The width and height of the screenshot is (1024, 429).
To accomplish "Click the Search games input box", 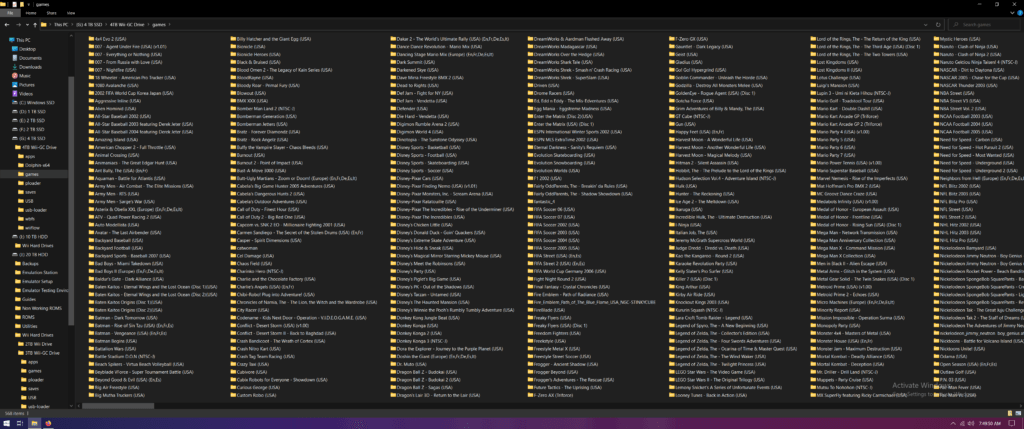I will (x=982, y=25).
